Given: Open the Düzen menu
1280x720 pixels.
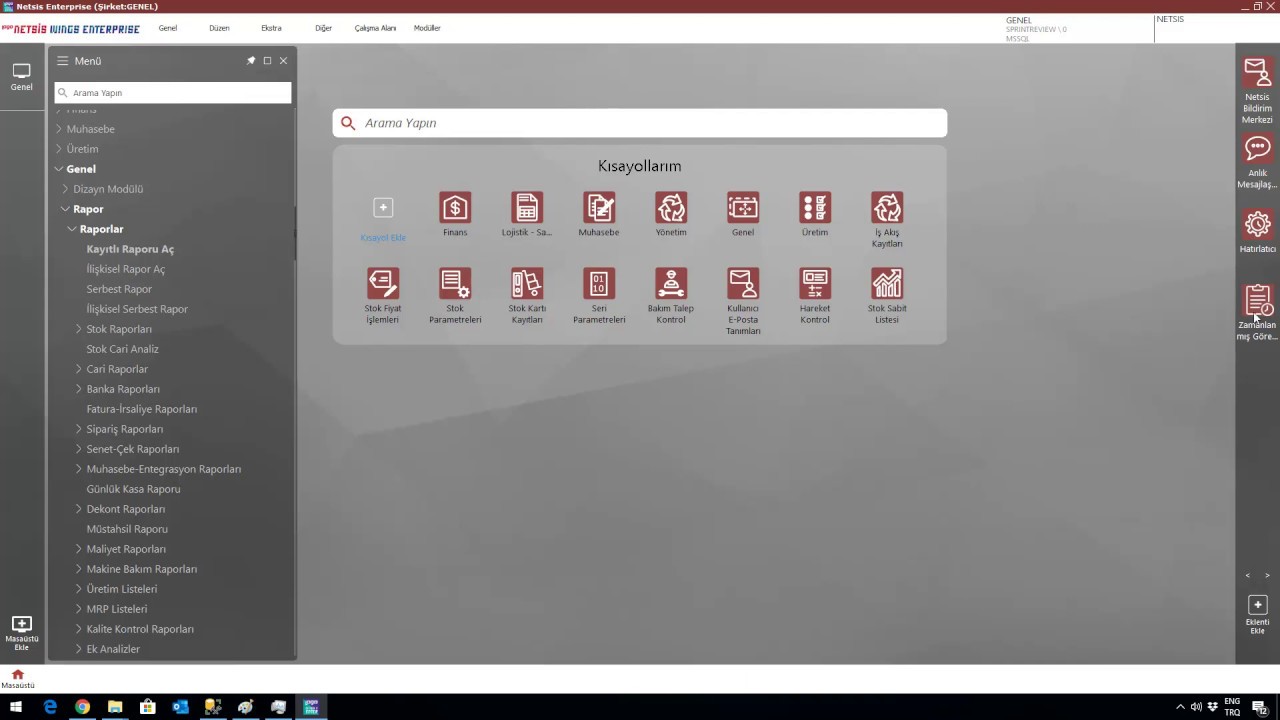Looking at the screenshot, I should (219, 28).
